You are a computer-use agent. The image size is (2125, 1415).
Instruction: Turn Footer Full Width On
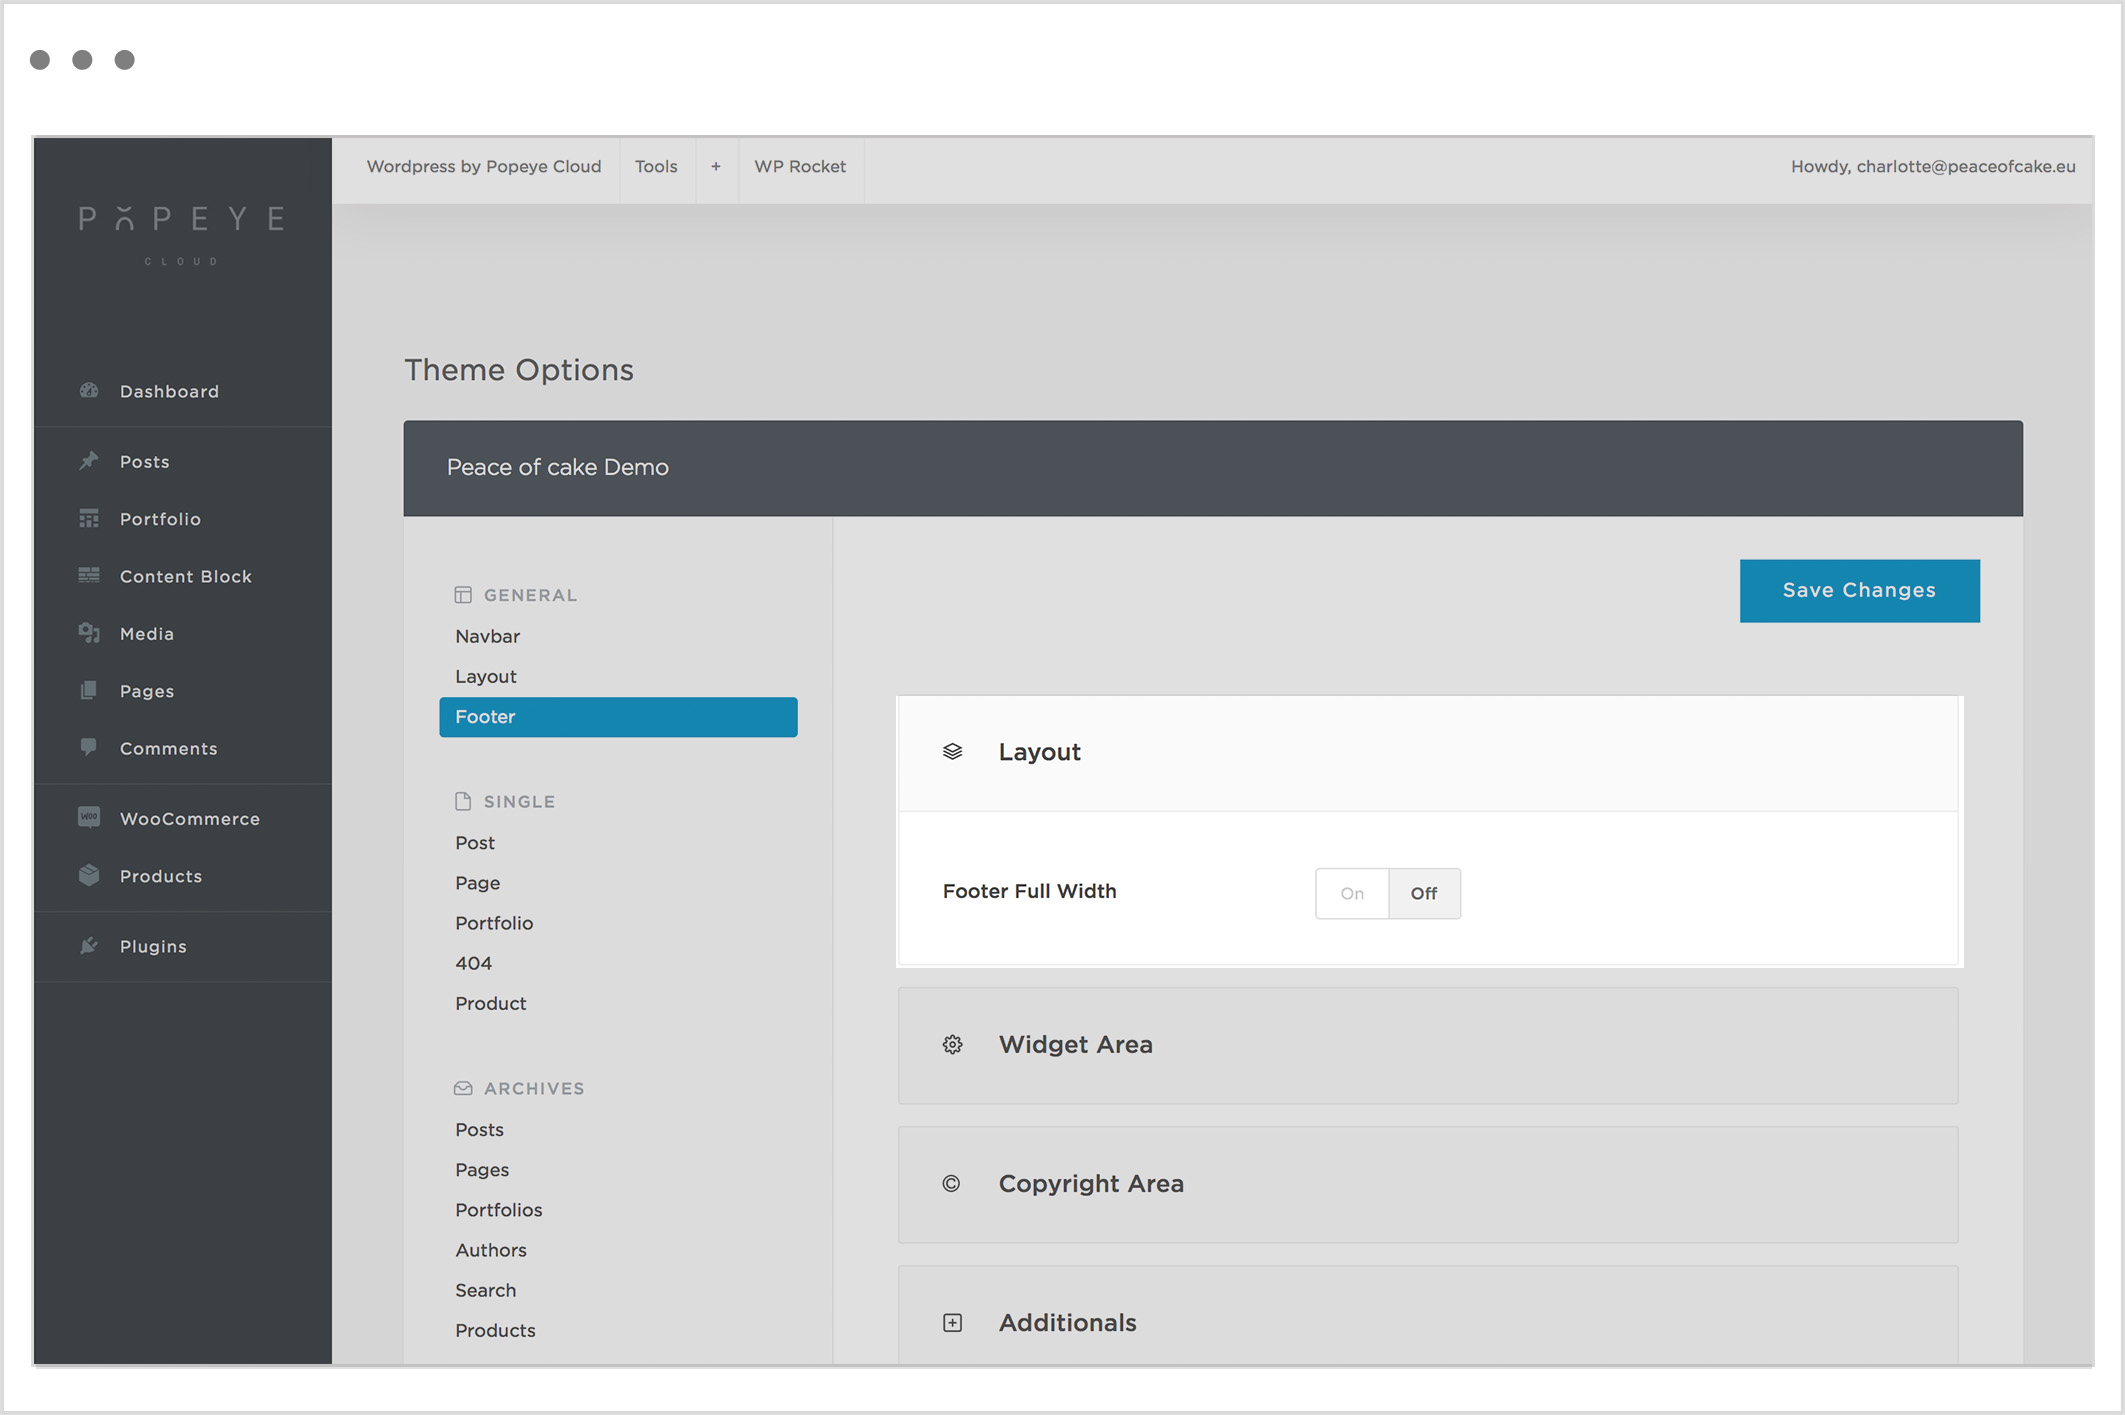pyautogui.click(x=1352, y=894)
